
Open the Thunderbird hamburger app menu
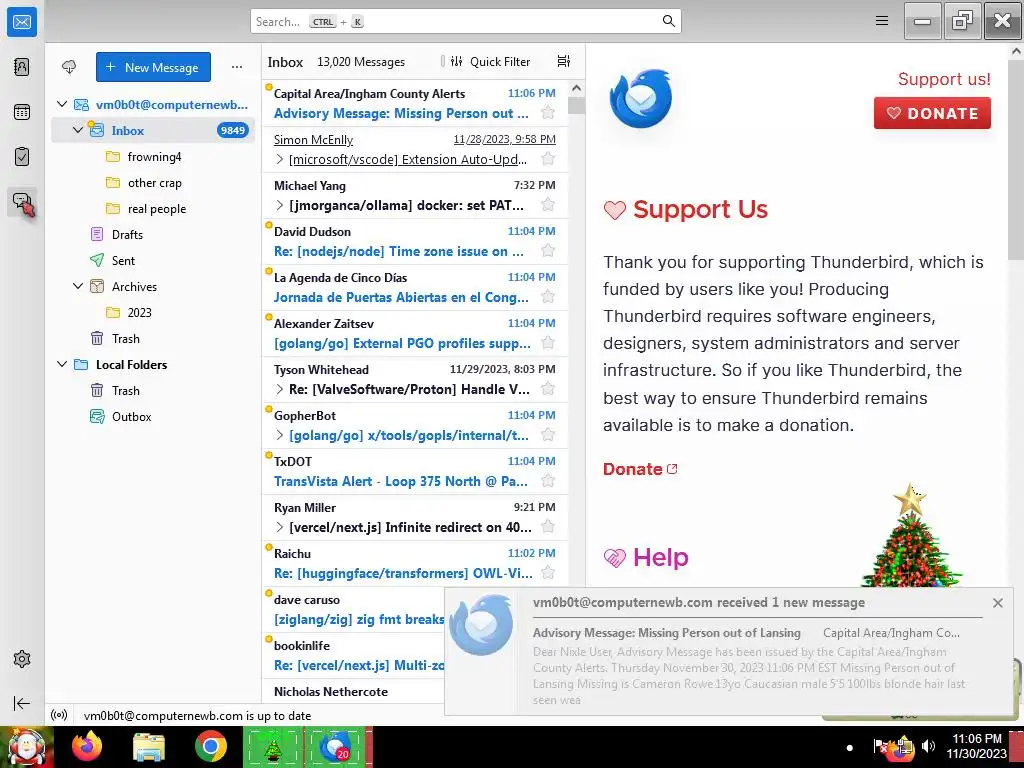(882, 21)
